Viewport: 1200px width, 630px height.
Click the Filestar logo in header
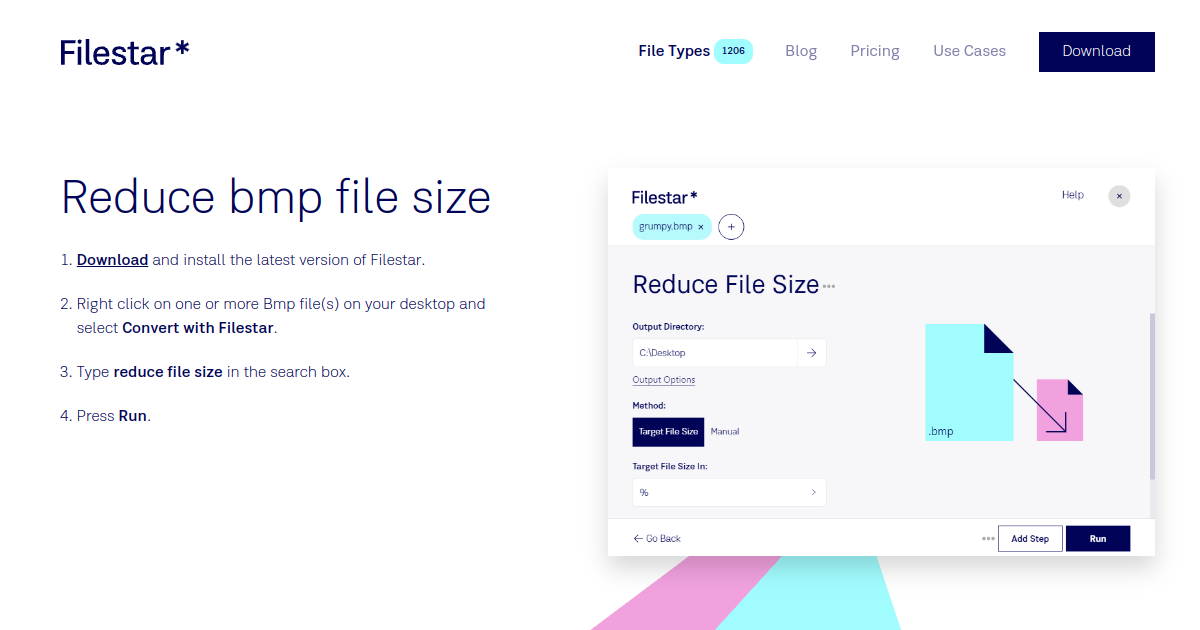tap(124, 52)
